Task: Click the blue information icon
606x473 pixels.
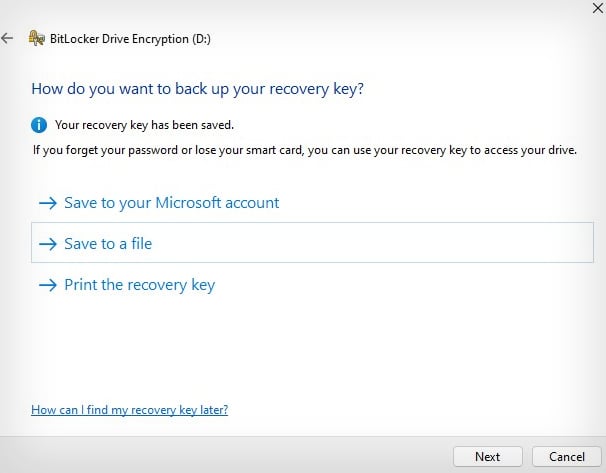Action: coord(39,125)
